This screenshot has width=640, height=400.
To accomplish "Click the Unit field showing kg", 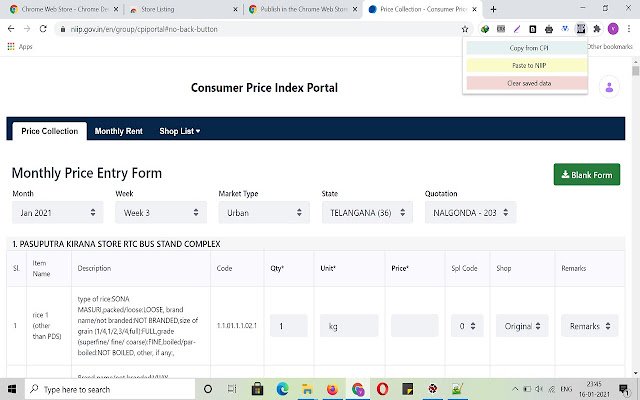I will [349, 326].
